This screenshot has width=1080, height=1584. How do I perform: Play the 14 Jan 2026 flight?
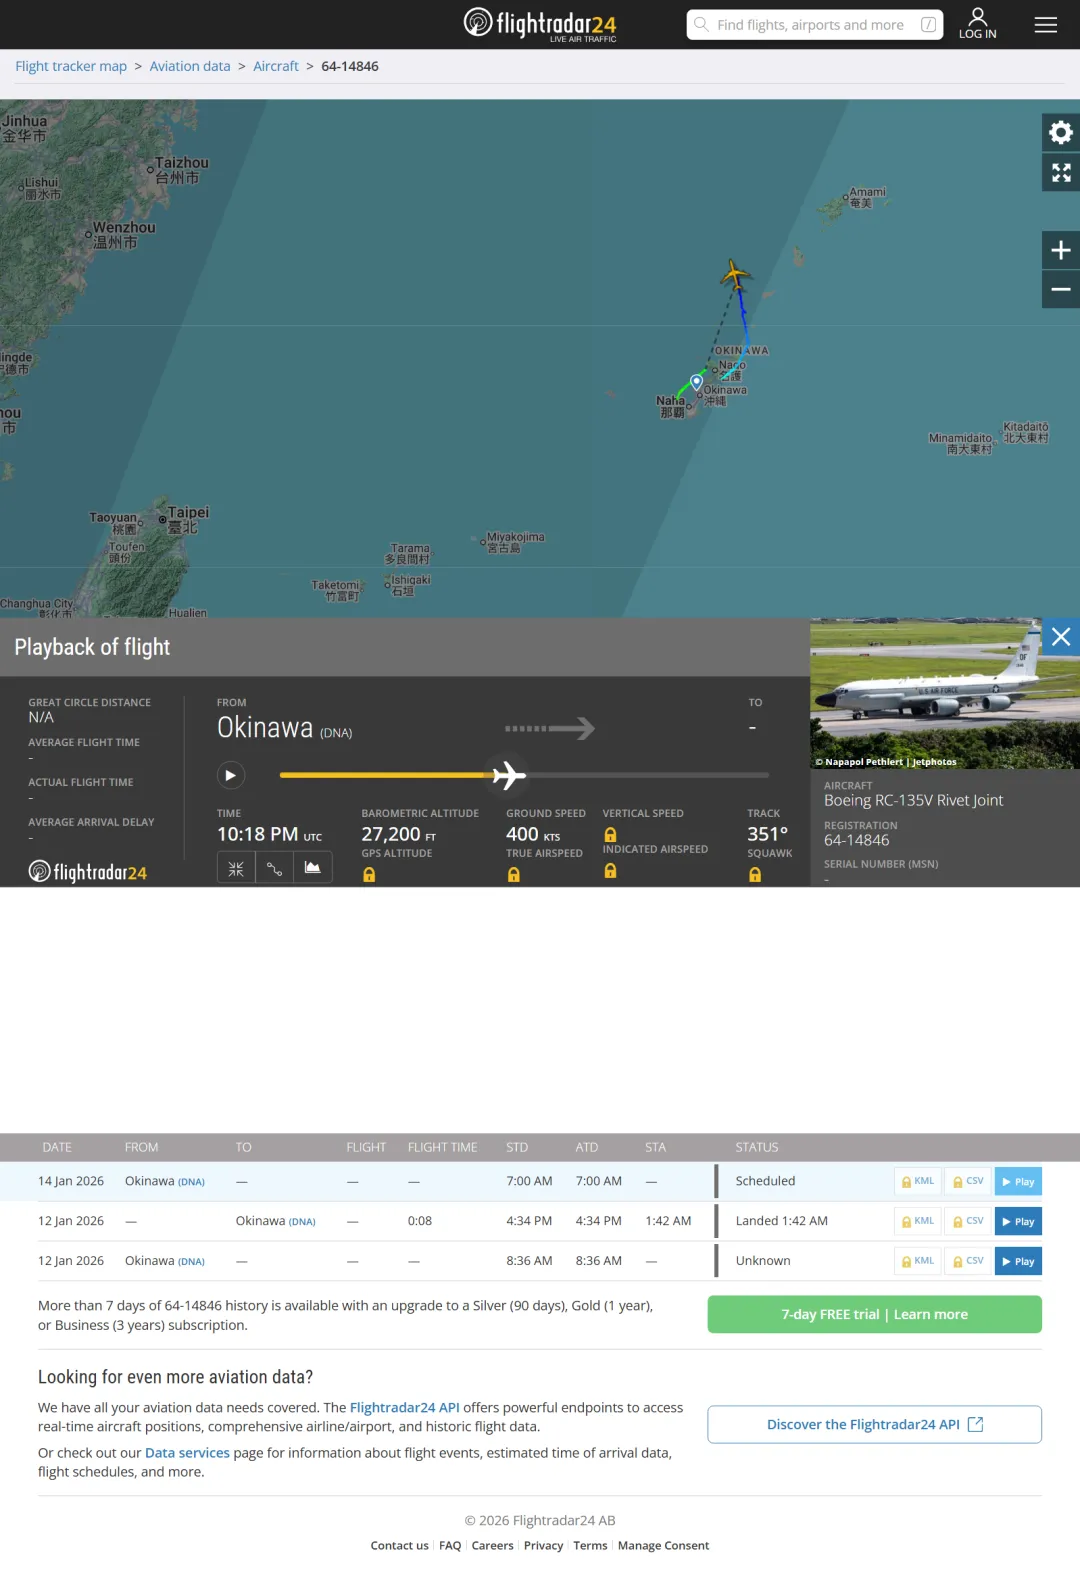click(x=1018, y=1181)
